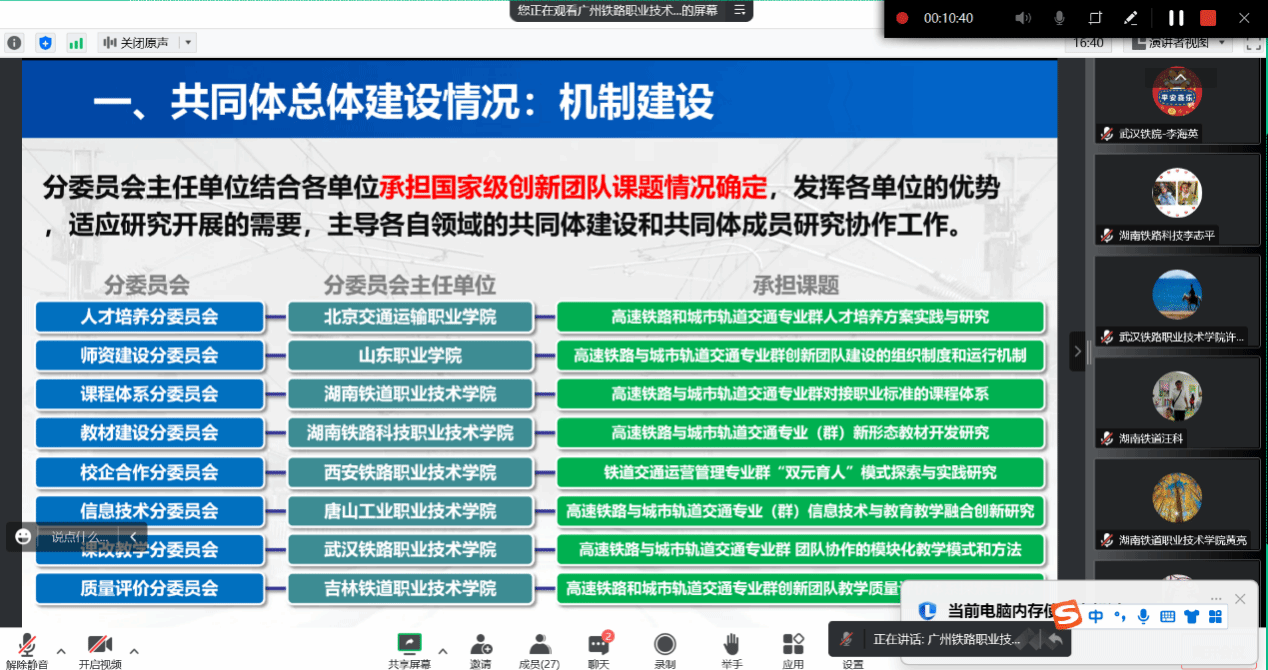The width and height of the screenshot is (1268, 670).
Task: Open the 应用 apps icon
Action: [x=793, y=648]
